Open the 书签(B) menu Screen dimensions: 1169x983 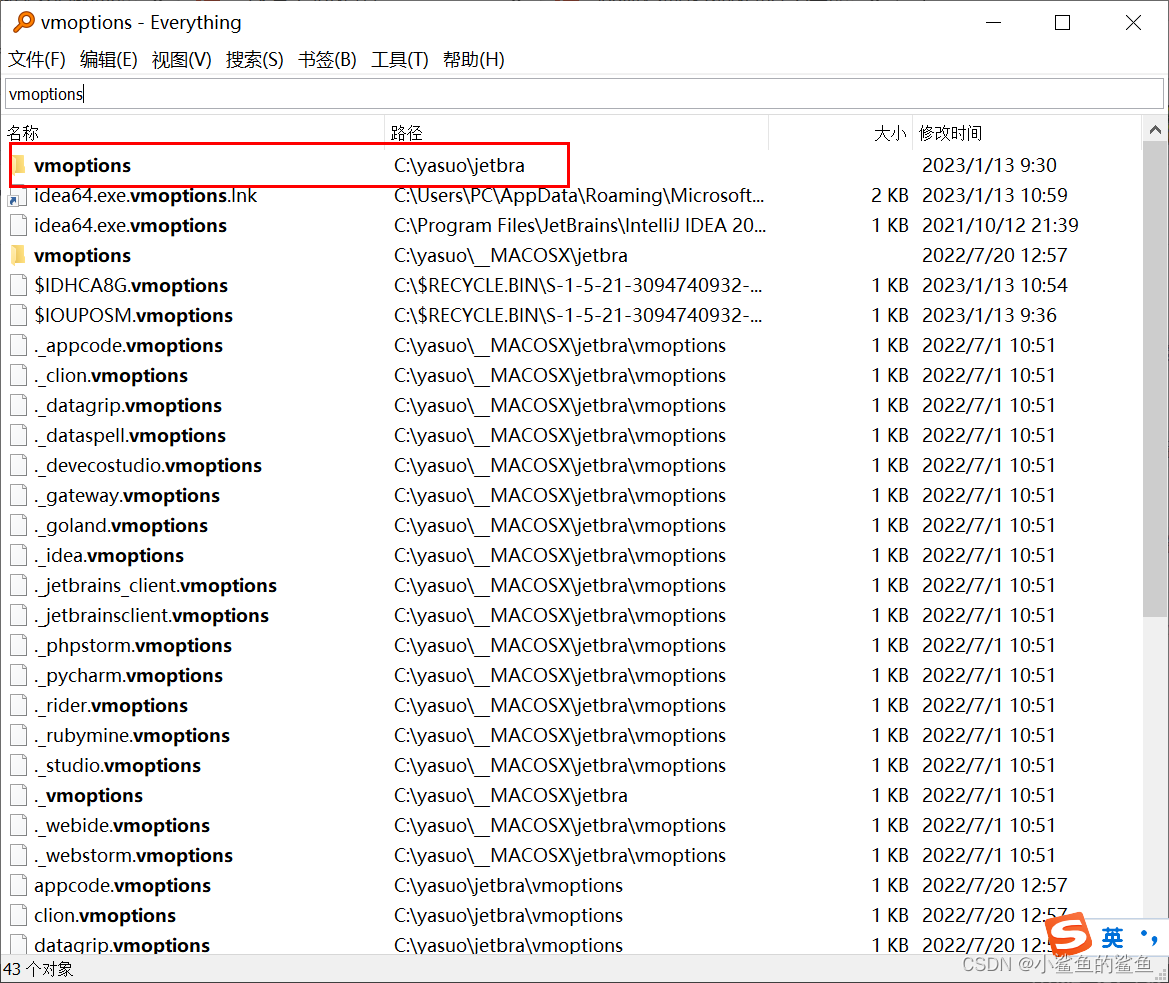click(327, 59)
